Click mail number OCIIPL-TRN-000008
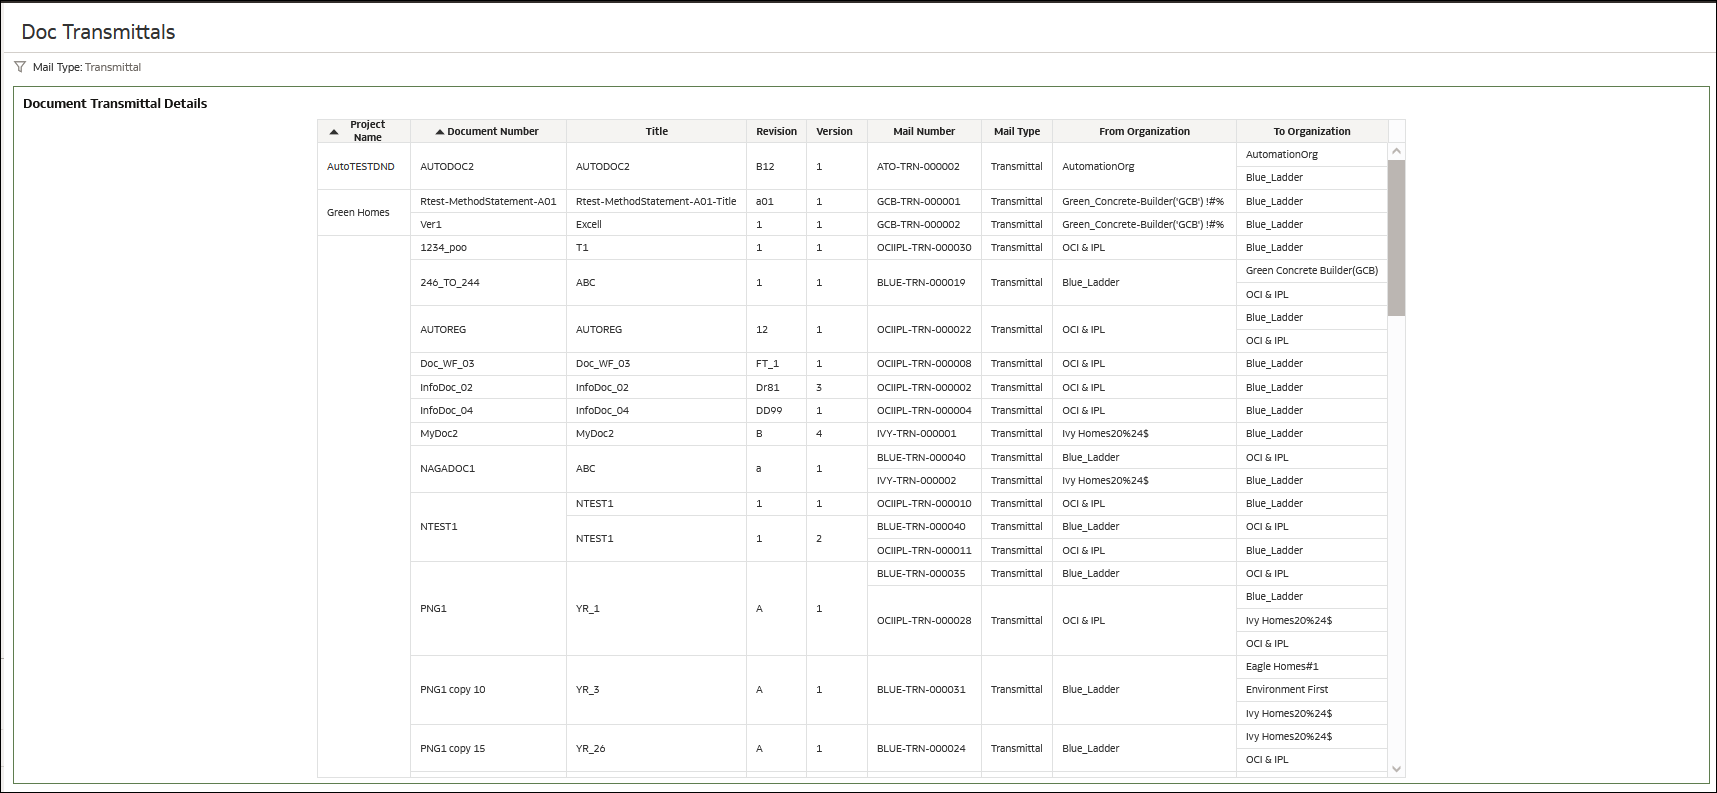The image size is (1717, 793). [x=924, y=363]
